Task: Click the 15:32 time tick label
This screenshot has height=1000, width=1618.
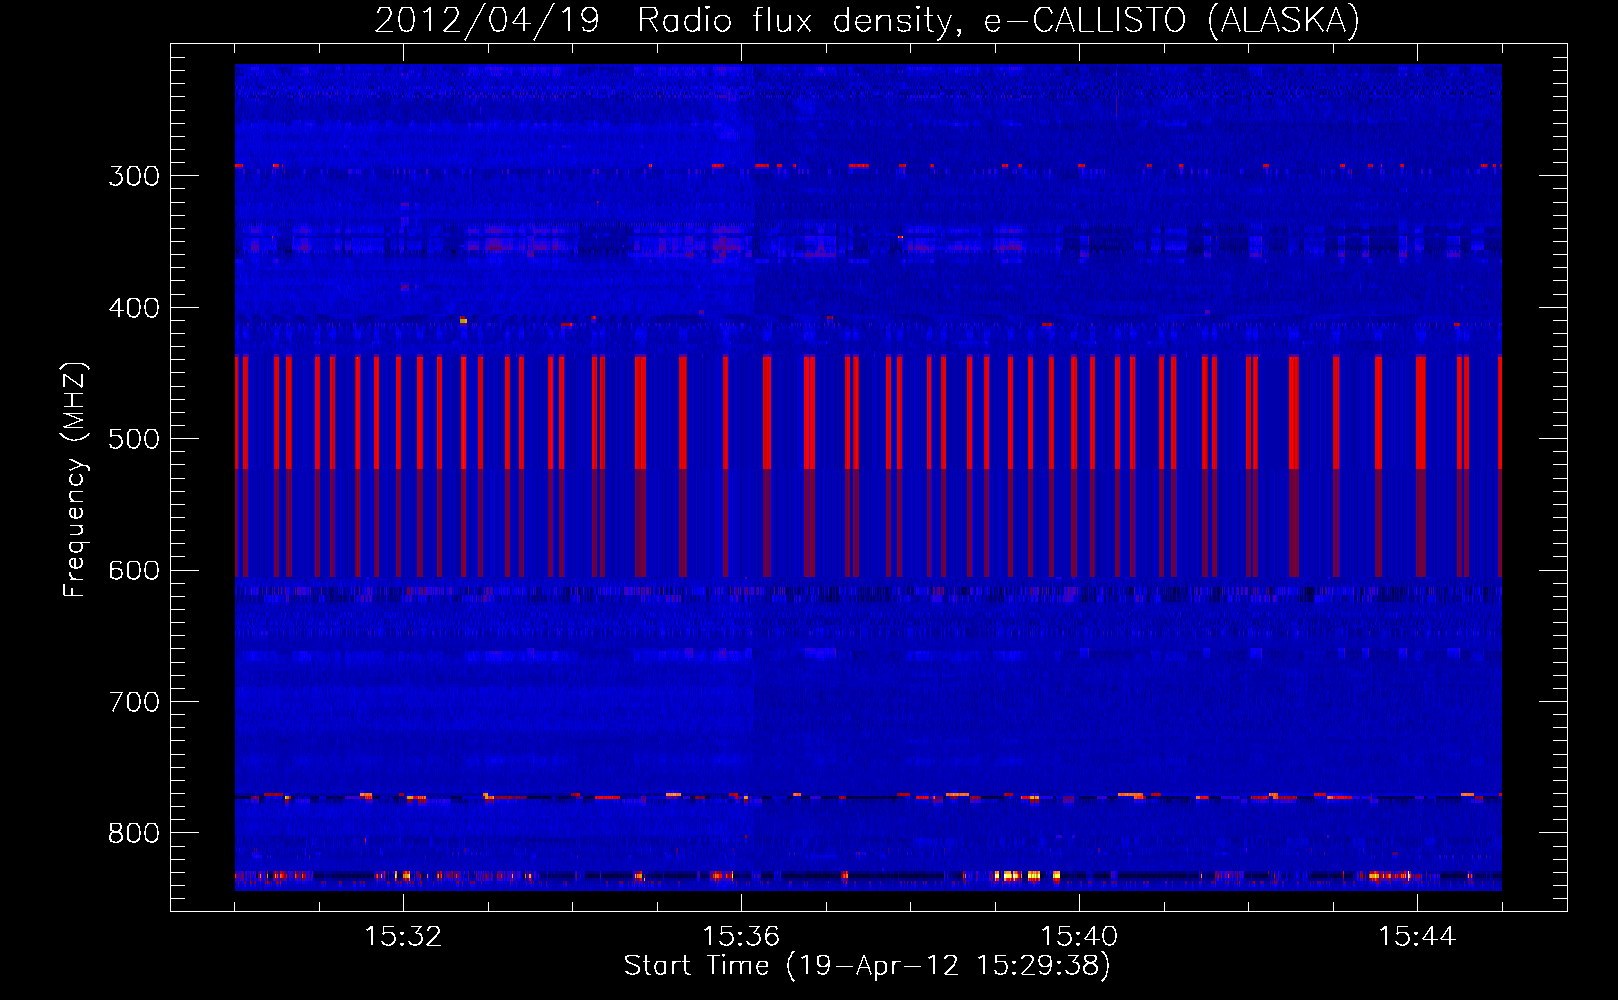Action: click(403, 937)
